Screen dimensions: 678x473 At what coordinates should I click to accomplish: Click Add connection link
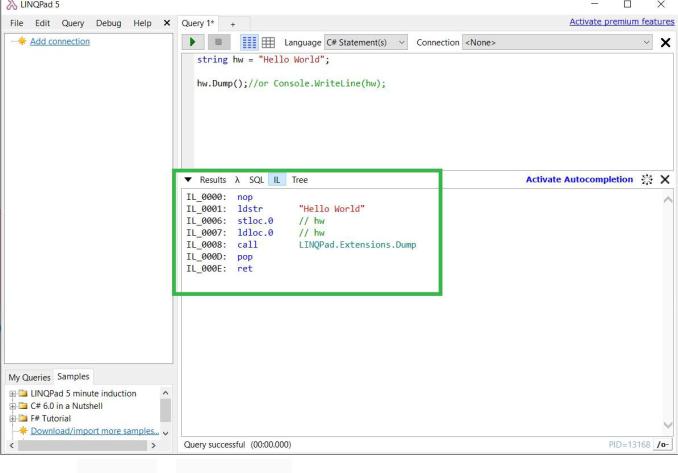60,41
